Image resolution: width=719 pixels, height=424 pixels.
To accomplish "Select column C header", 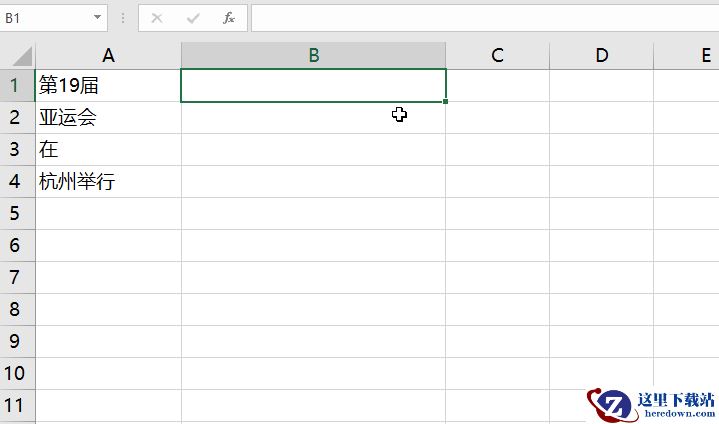I will 498,55.
